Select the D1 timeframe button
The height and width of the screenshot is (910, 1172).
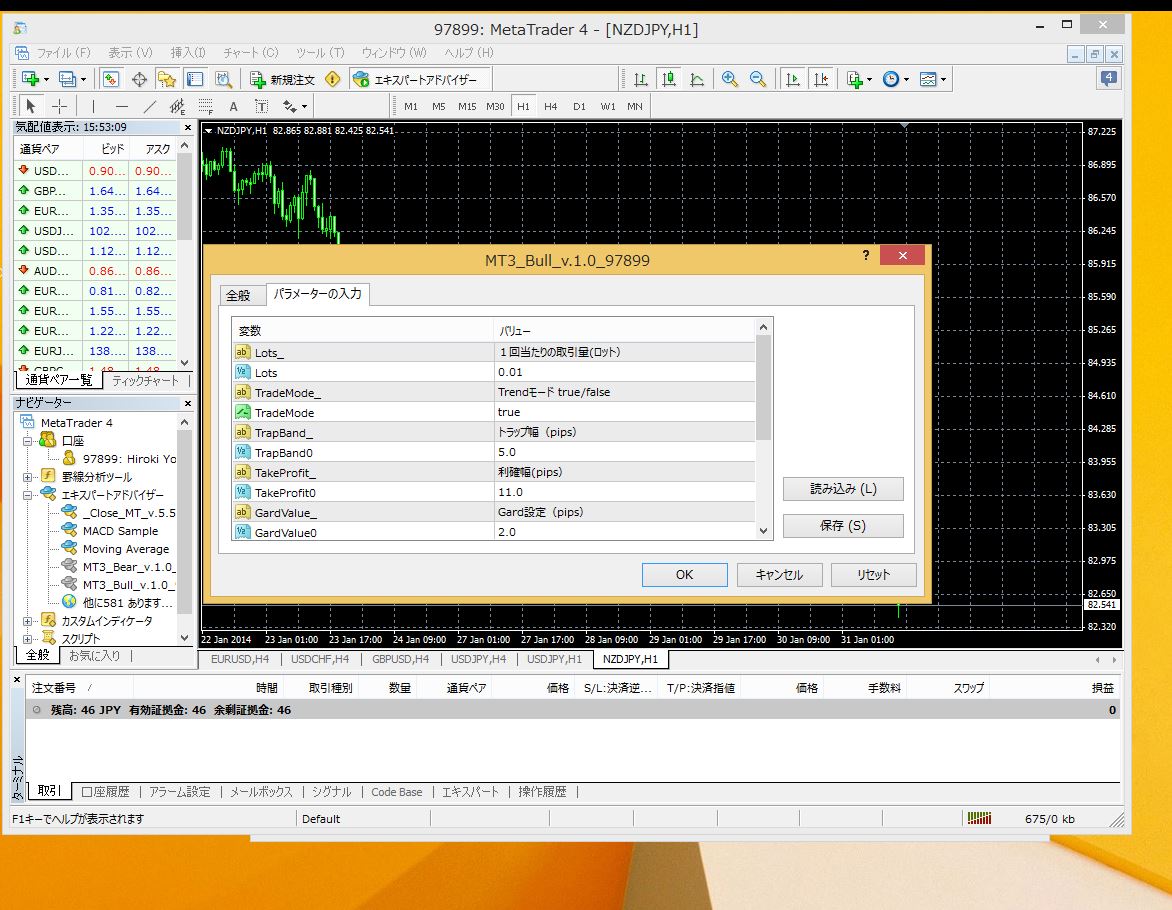[x=579, y=106]
